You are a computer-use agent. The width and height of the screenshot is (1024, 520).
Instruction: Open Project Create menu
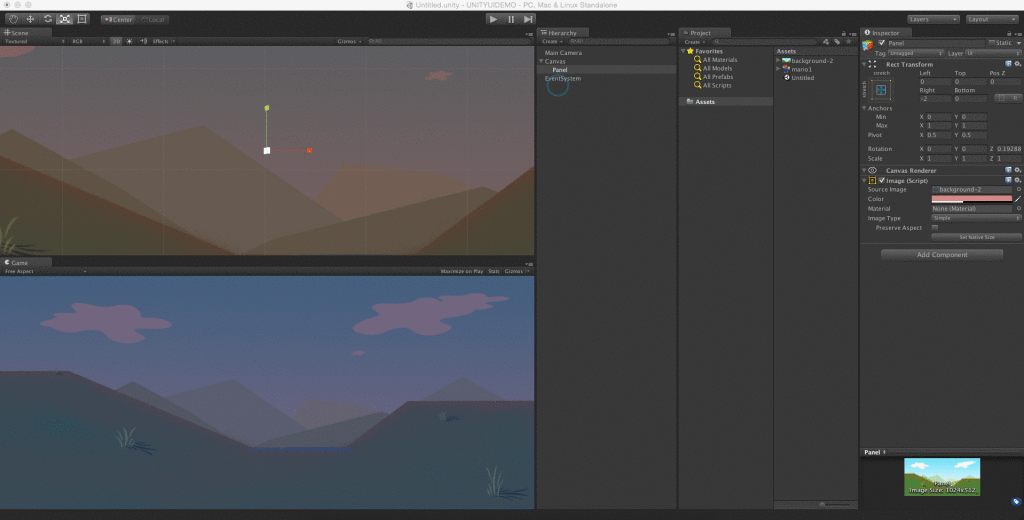coord(694,41)
